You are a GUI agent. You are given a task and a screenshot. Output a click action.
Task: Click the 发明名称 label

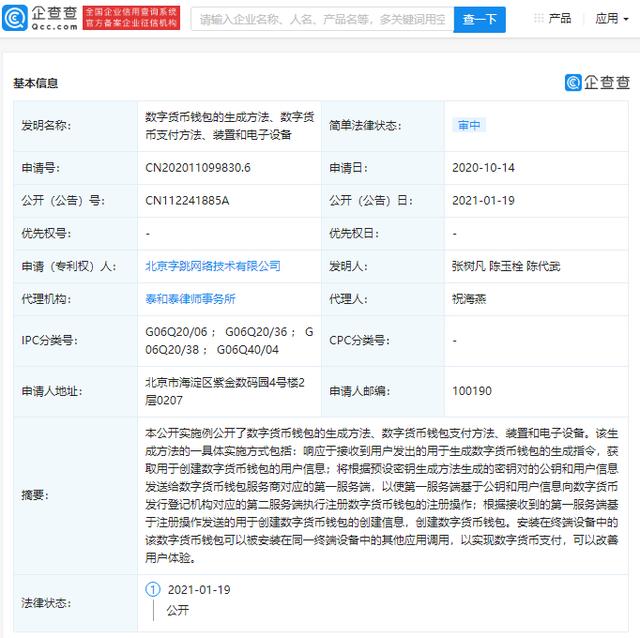[46, 125]
